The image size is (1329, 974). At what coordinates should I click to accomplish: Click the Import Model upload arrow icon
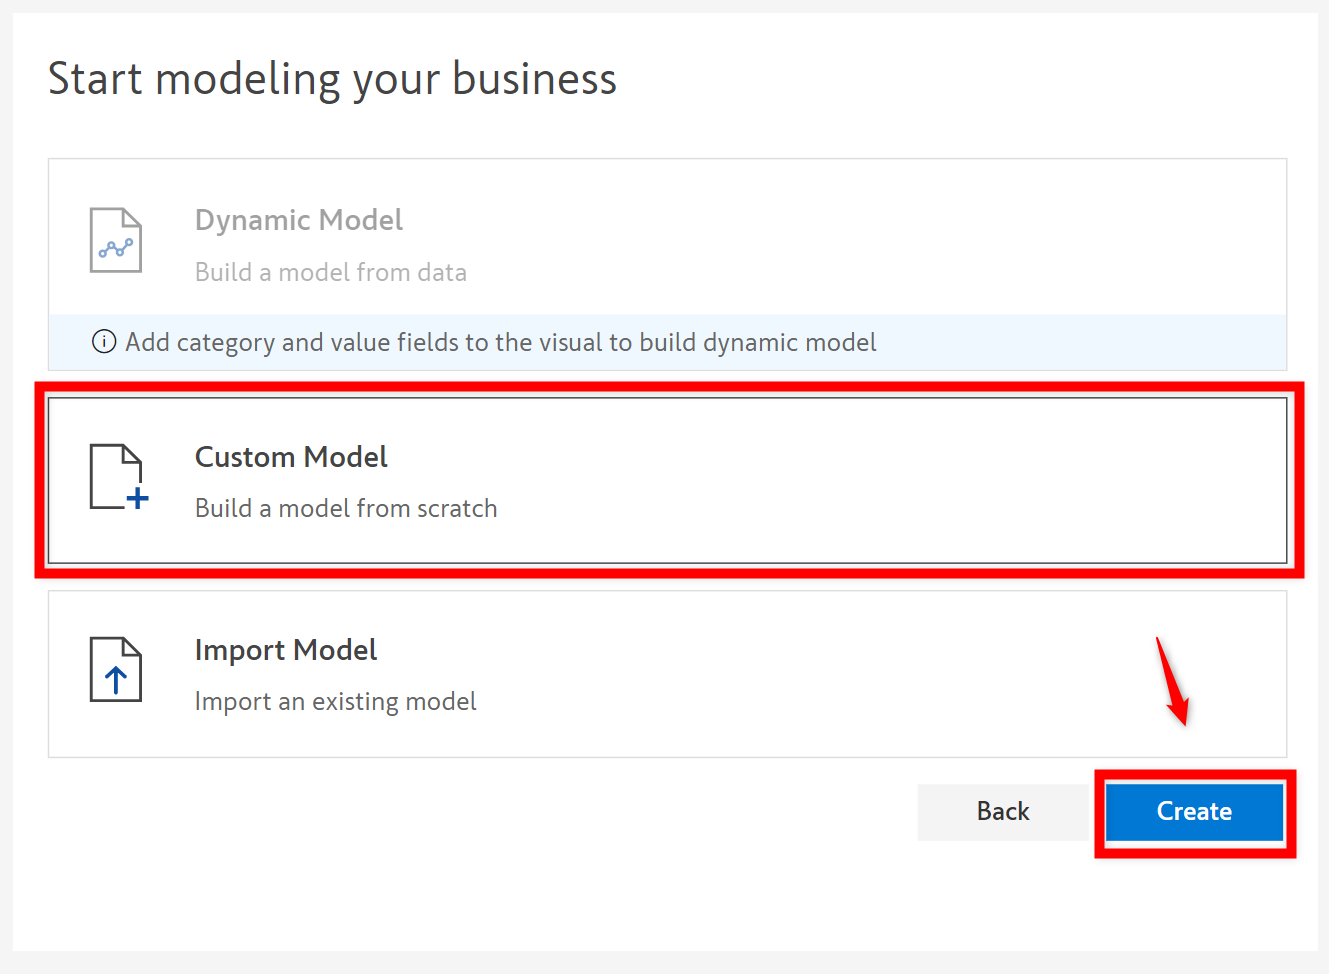(116, 669)
